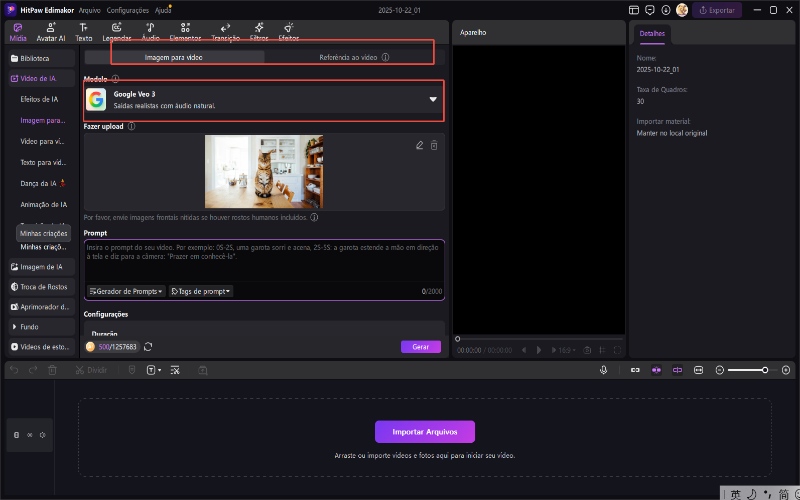800x500 pixels.
Task: Click the Gerar button
Action: [420, 347]
